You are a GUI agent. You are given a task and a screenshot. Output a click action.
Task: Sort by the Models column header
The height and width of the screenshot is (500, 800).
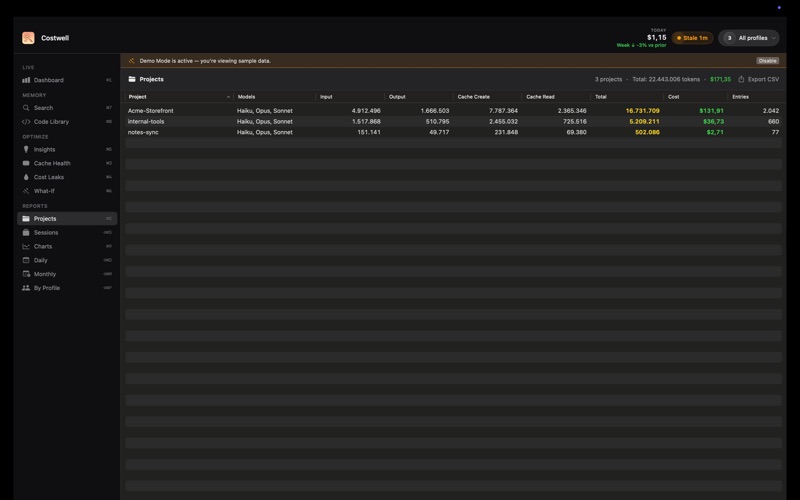pos(246,97)
